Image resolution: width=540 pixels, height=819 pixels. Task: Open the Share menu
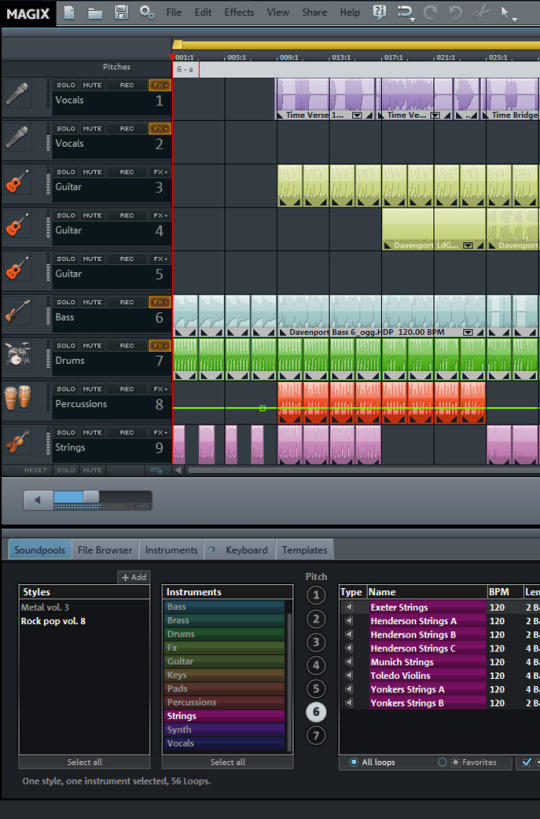click(314, 12)
